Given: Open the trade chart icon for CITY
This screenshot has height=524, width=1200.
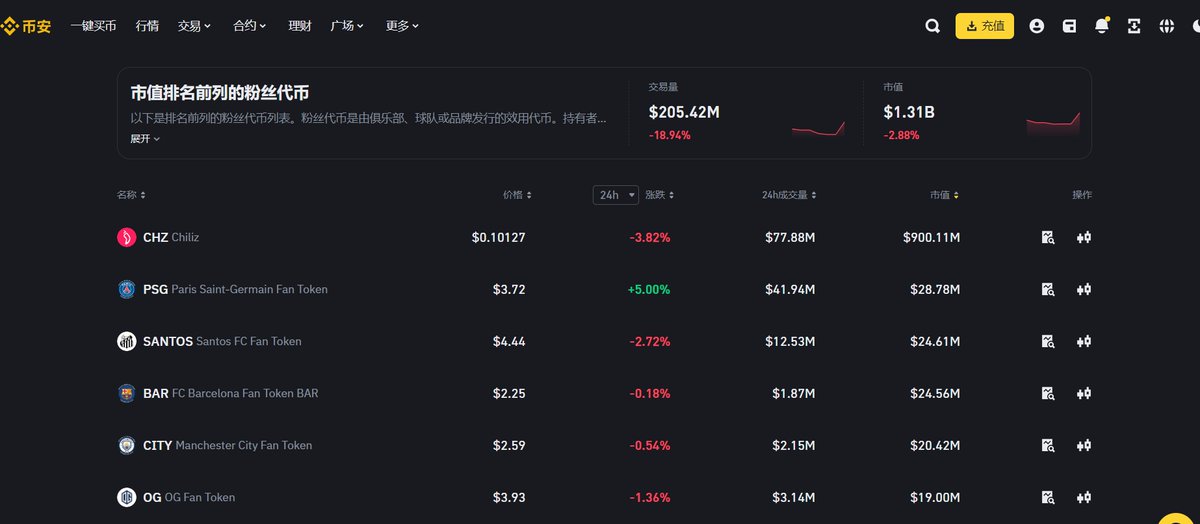Looking at the screenshot, I should [x=1084, y=445].
